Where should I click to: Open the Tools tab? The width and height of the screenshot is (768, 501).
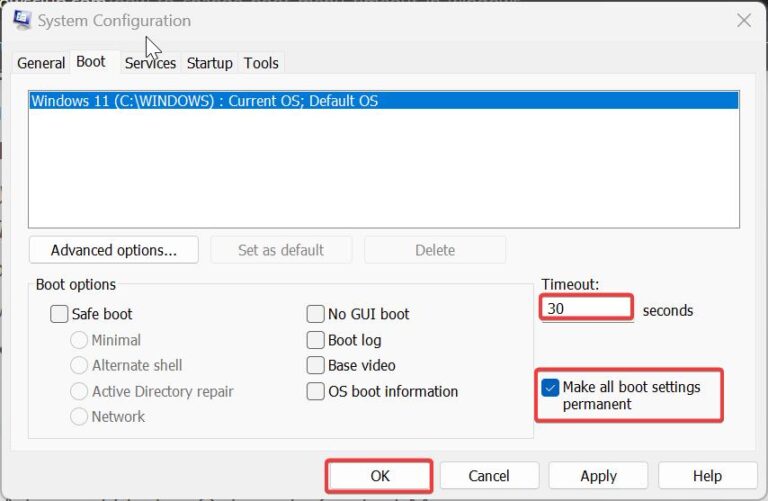tap(261, 63)
